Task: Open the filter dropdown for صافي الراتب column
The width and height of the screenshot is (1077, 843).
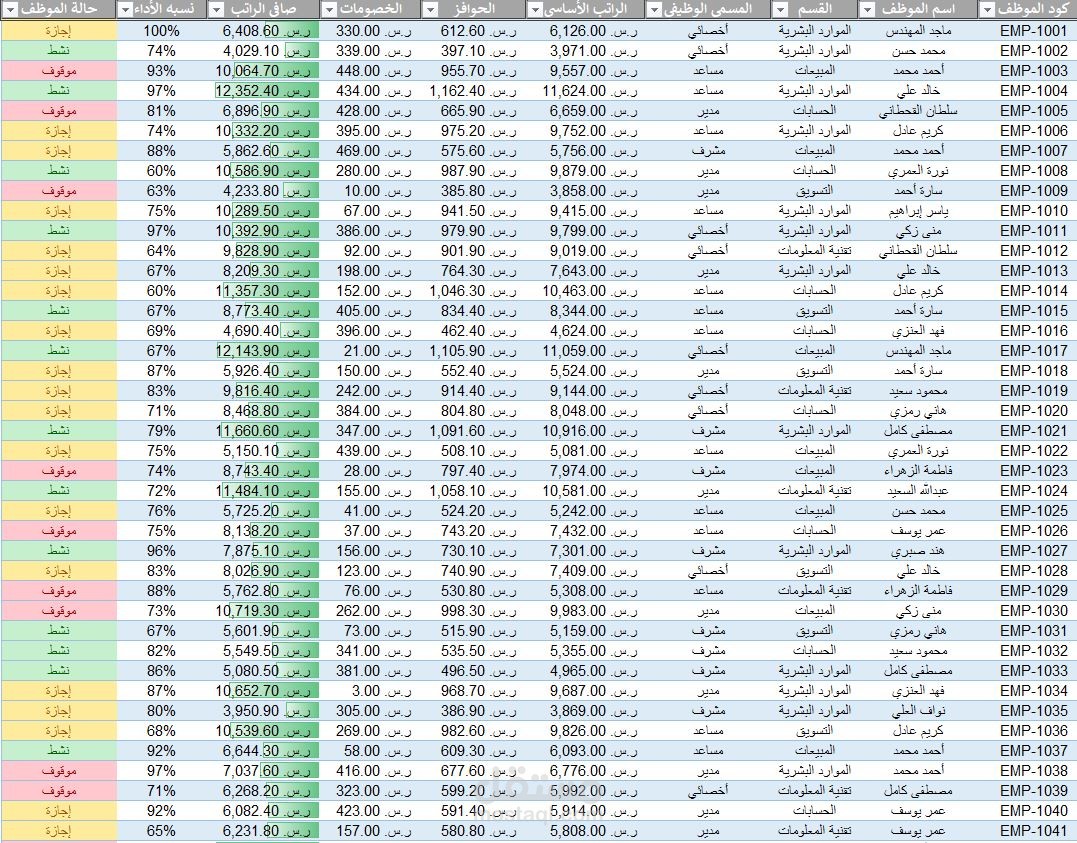Action: tap(216, 10)
